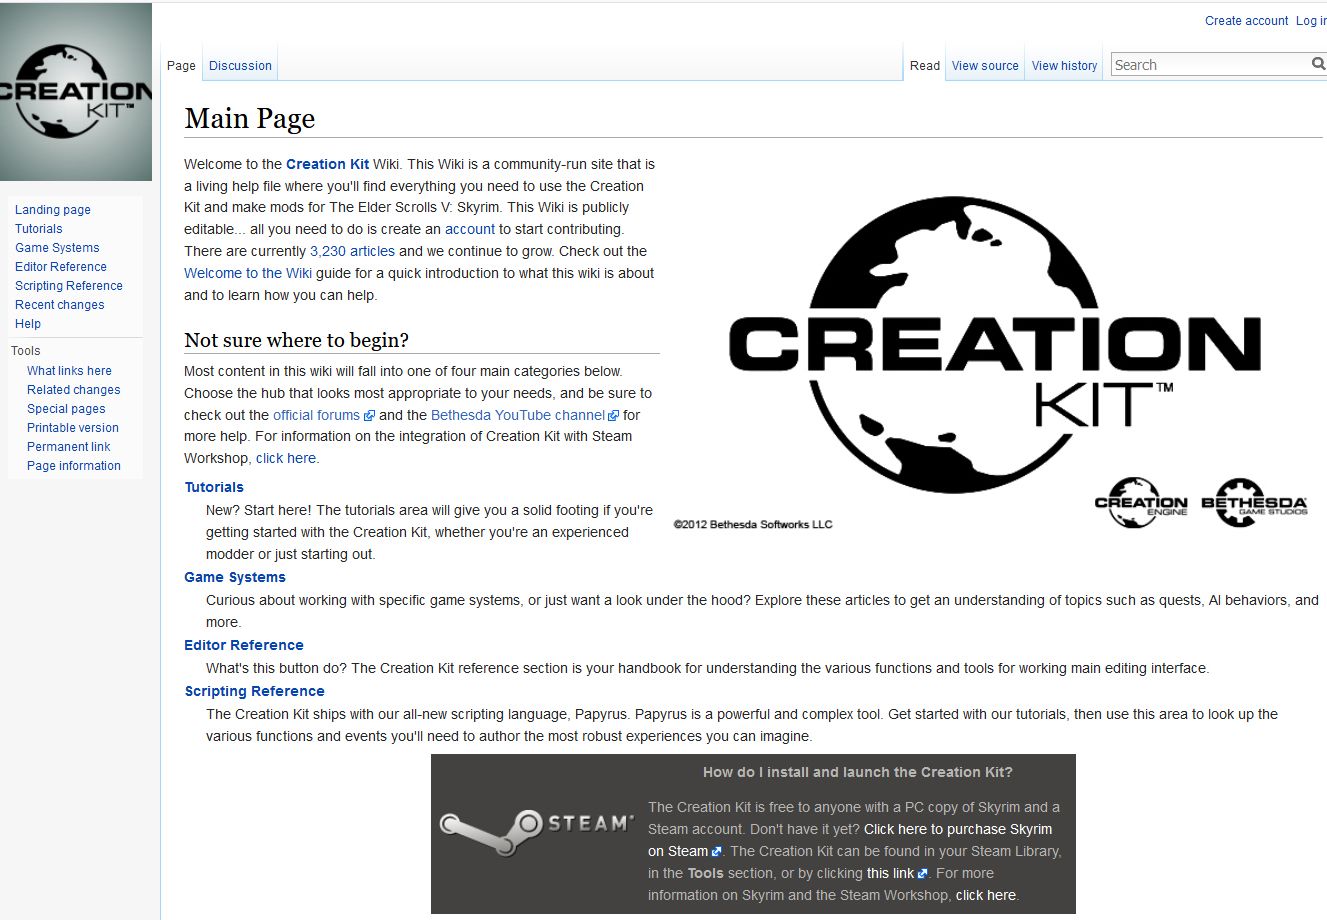The height and width of the screenshot is (920, 1327).
Task: Open Page information tool
Action: coord(74,466)
